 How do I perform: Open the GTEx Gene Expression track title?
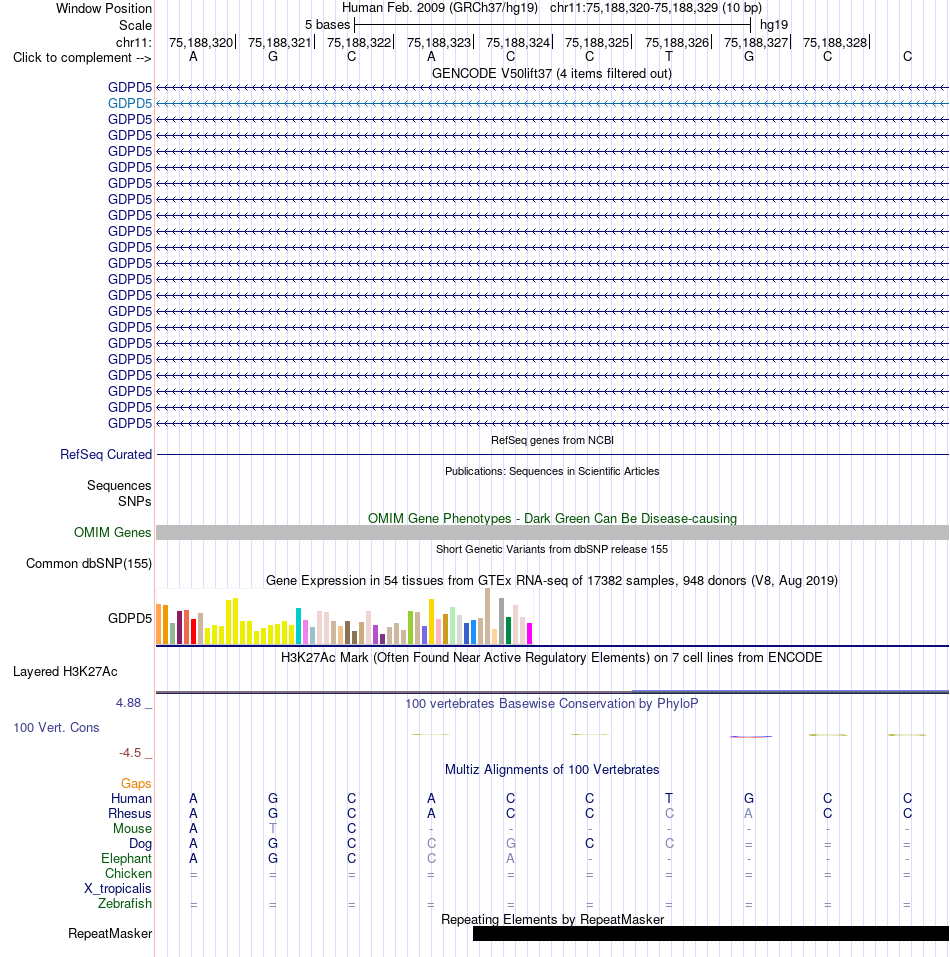click(x=552, y=580)
